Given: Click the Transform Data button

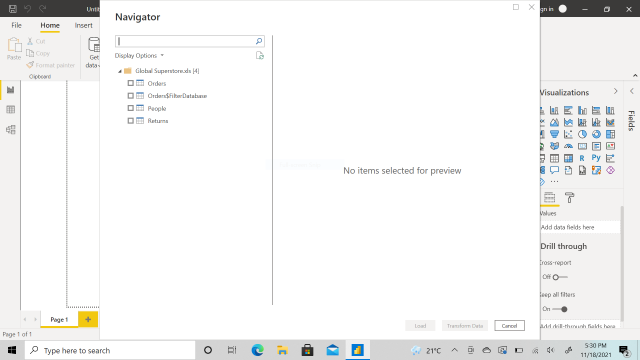Looking at the screenshot, I should (465, 326).
